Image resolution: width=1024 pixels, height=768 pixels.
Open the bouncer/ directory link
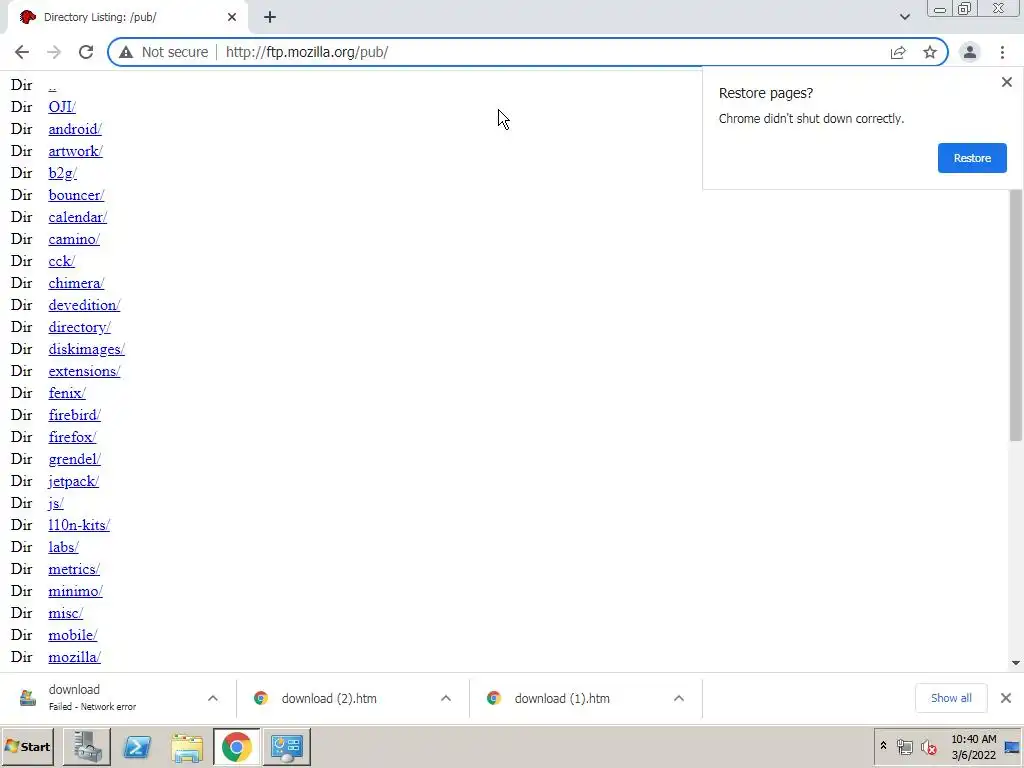[76, 195]
